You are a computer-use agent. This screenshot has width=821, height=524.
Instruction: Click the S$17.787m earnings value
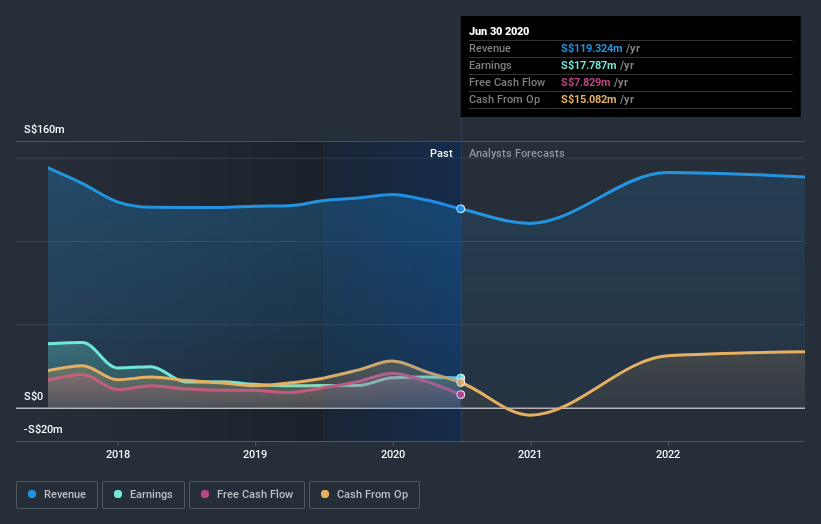pos(589,65)
